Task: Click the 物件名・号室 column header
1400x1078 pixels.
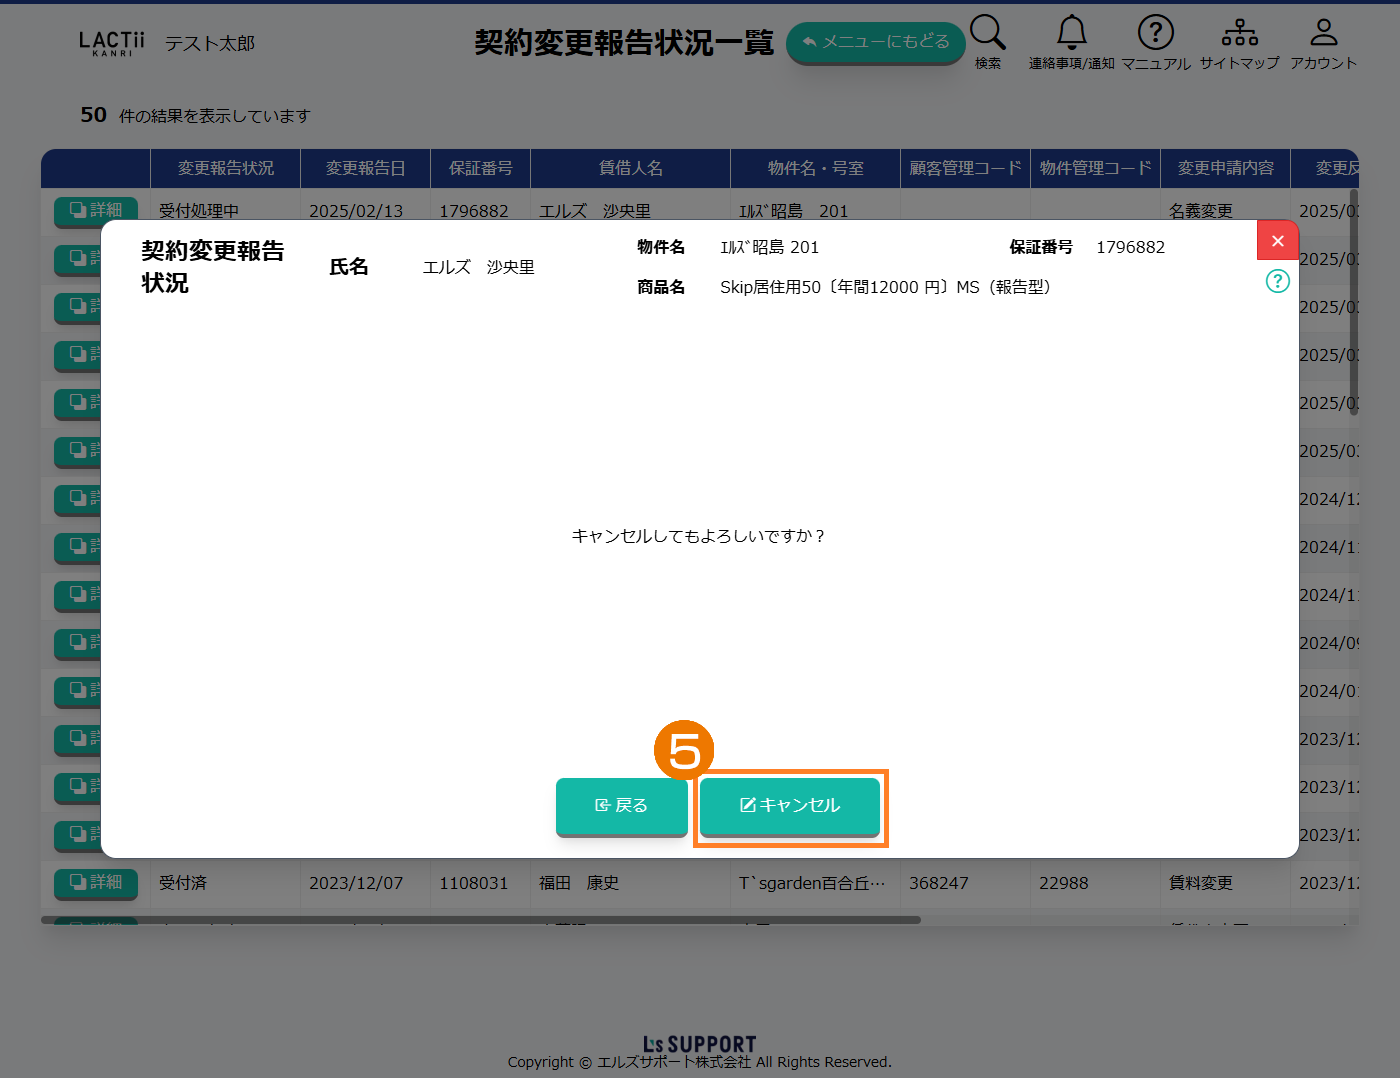Action: [815, 168]
